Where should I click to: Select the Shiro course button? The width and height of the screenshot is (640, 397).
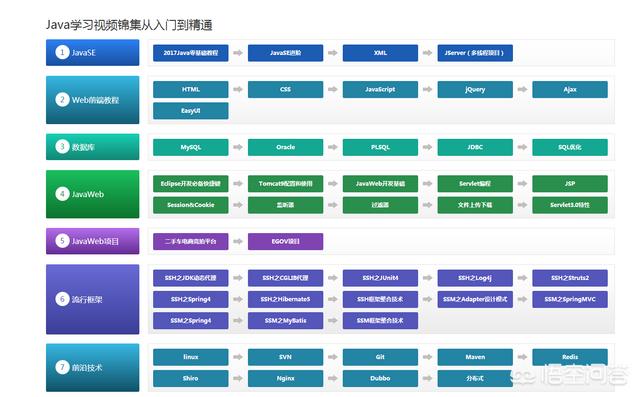[191, 378]
